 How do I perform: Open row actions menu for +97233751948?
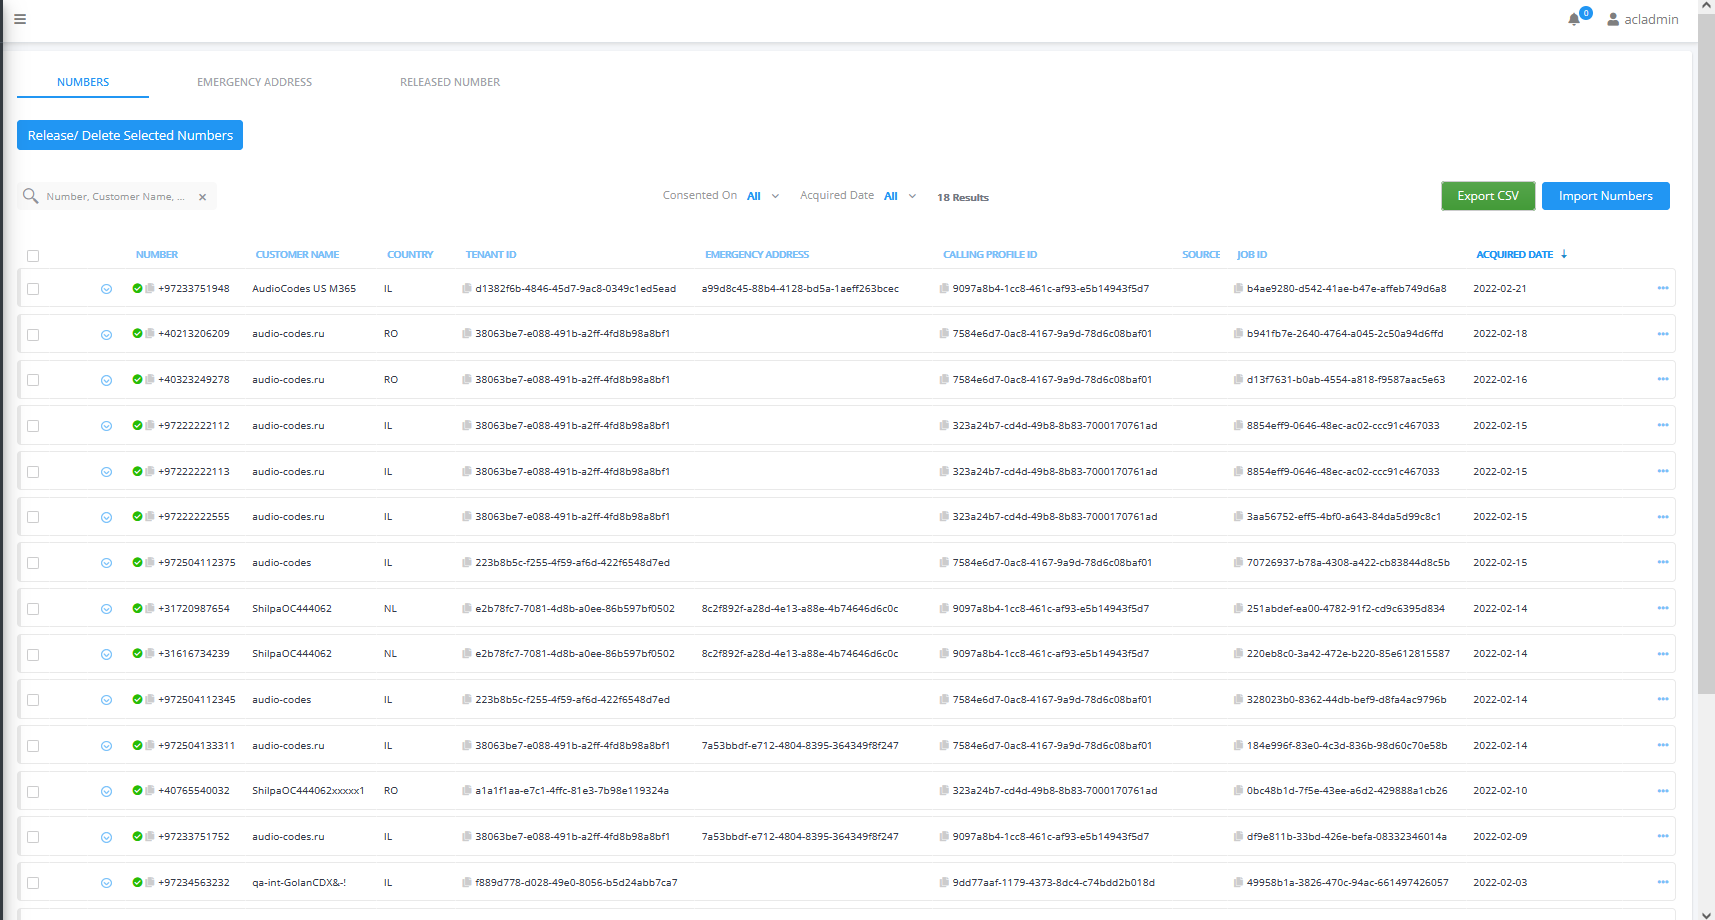tap(1663, 288)
